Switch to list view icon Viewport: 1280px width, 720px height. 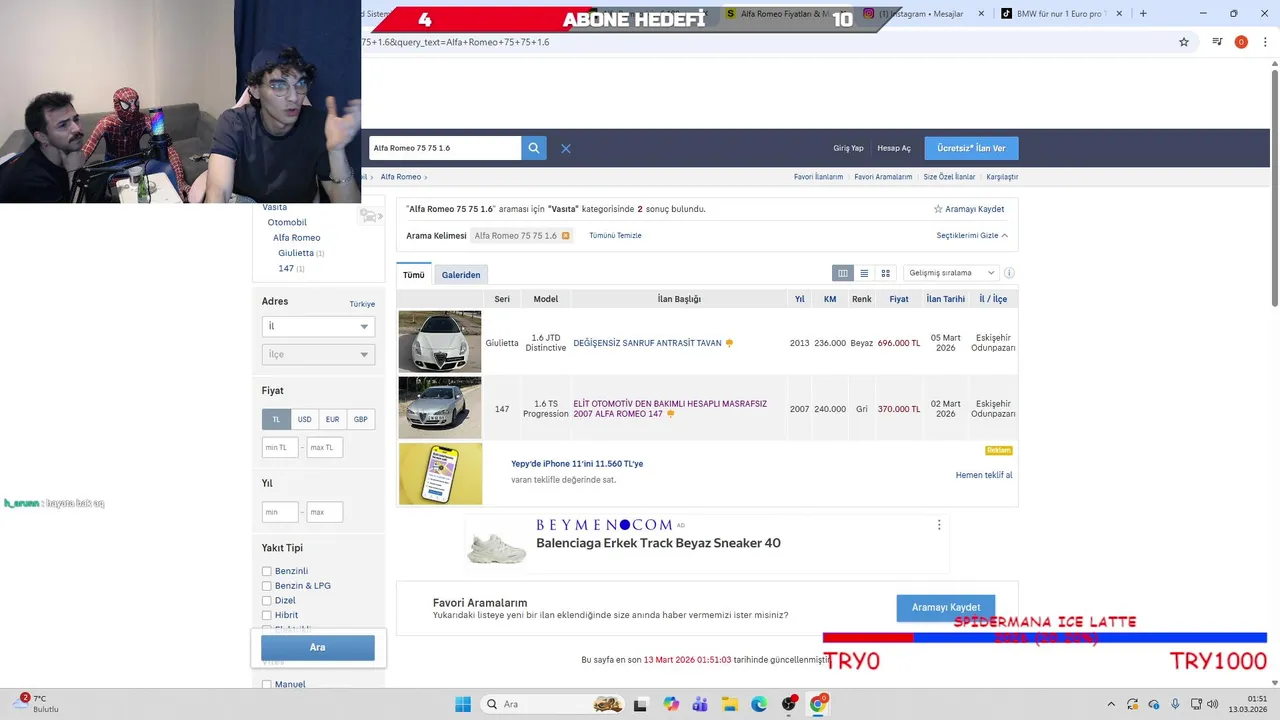click(x=864, y=273)
